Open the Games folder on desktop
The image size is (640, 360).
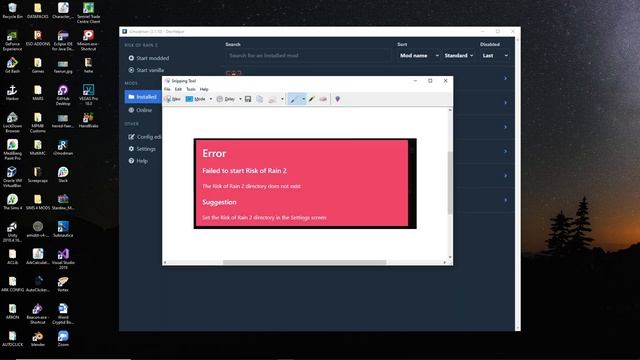(38, 65)
